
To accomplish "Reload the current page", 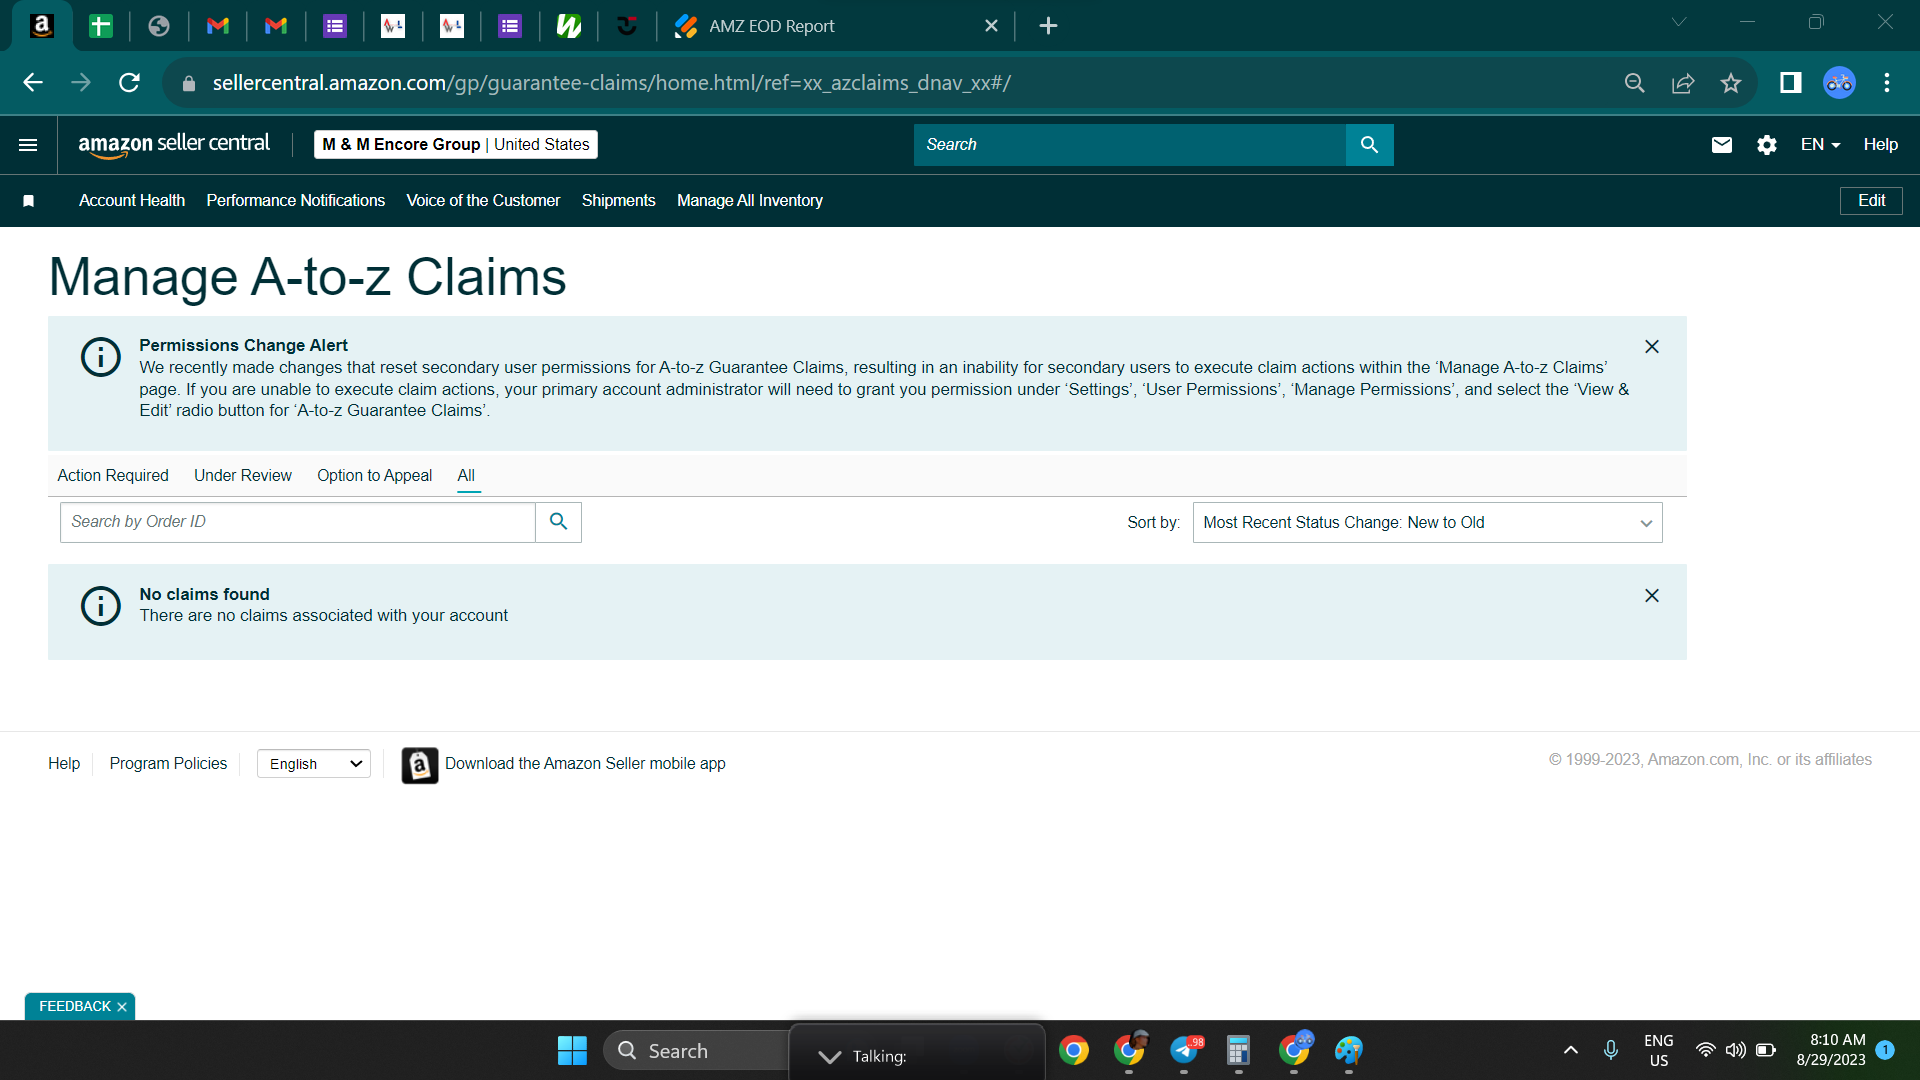I will coord(129,83).
